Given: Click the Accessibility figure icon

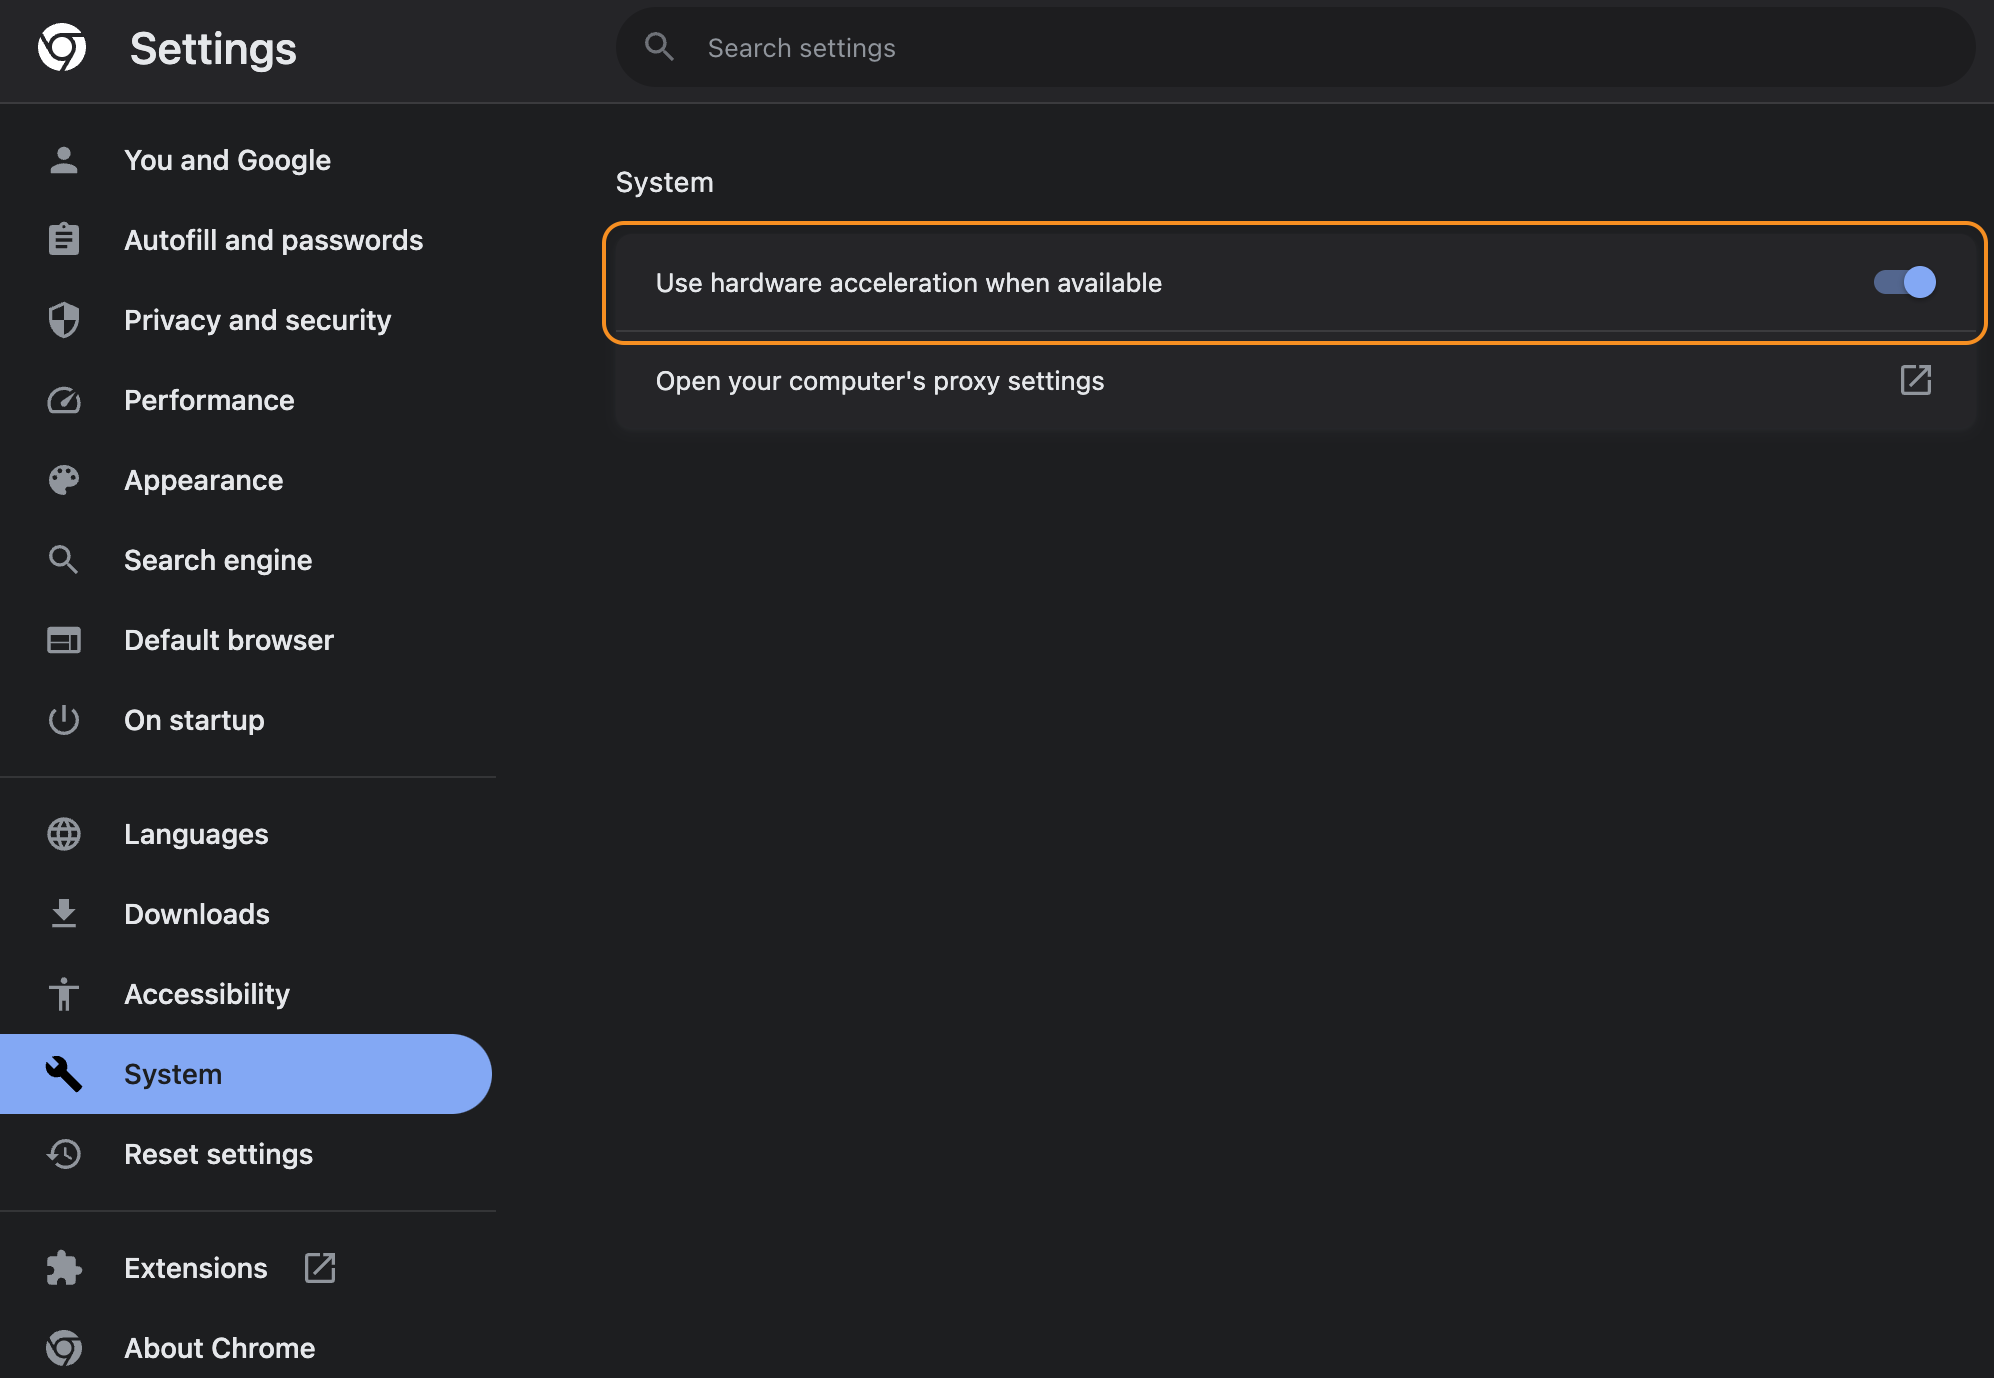Looking at the screenshot, I should click(x=64, y=994).
